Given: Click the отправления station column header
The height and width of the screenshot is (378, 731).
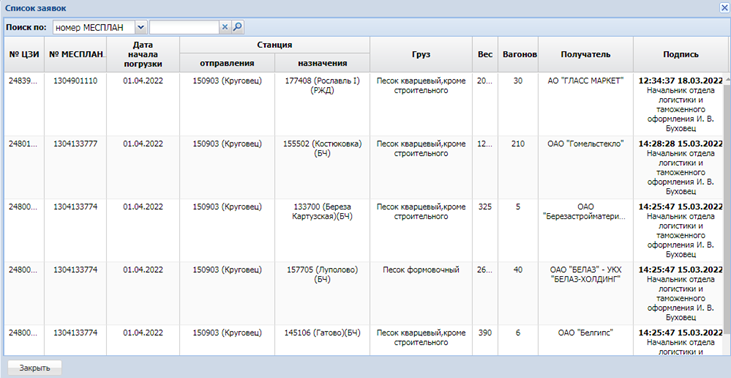Looking at the screenshot, I should tap(227, 63).
